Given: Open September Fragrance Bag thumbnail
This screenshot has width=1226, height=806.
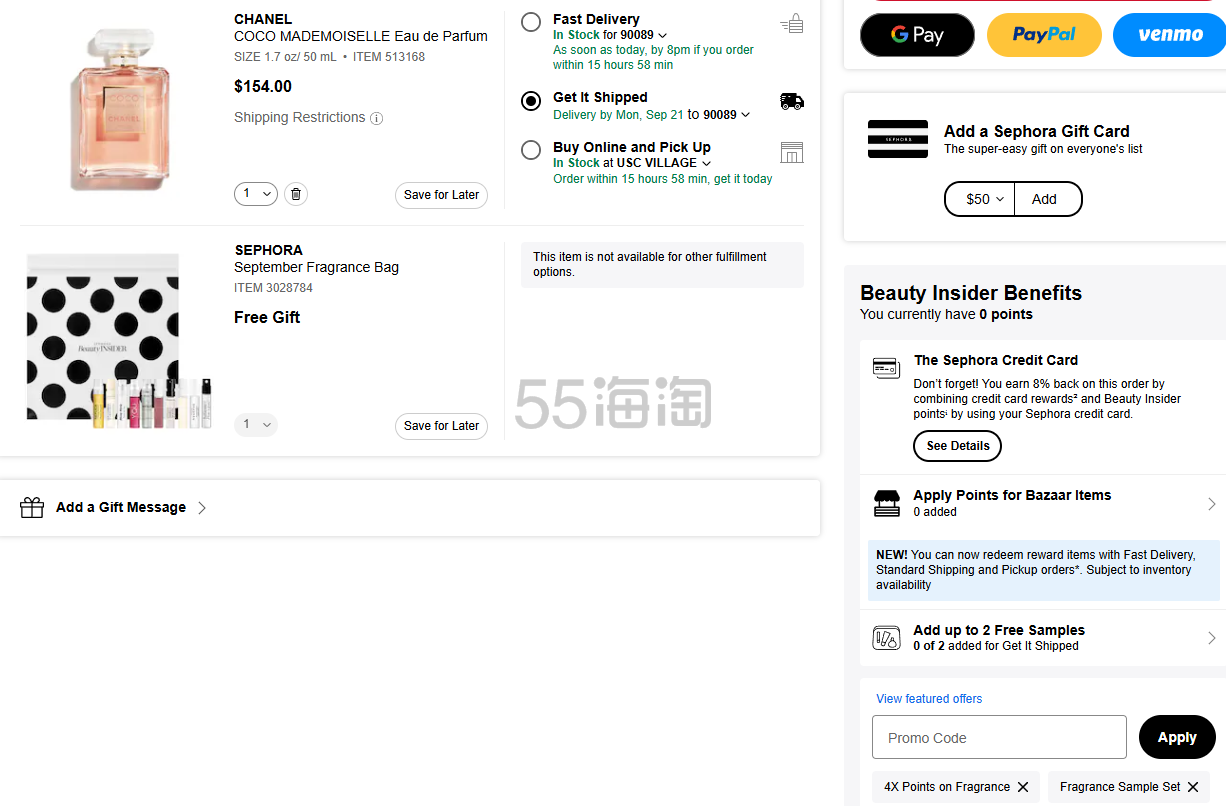Looking at the screenshot, I should (x=120, y=340).
